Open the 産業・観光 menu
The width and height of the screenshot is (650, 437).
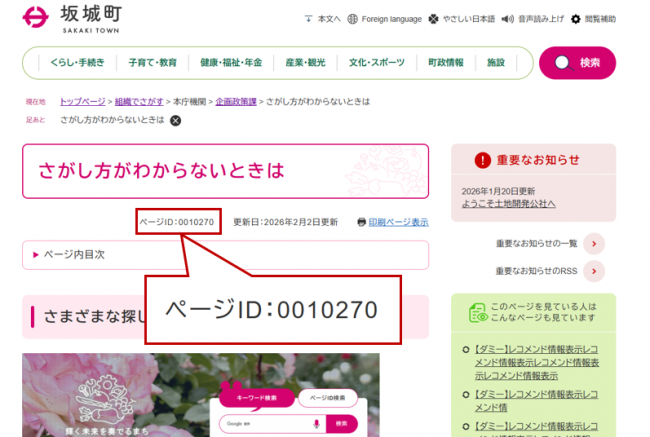tap(305, 63)
